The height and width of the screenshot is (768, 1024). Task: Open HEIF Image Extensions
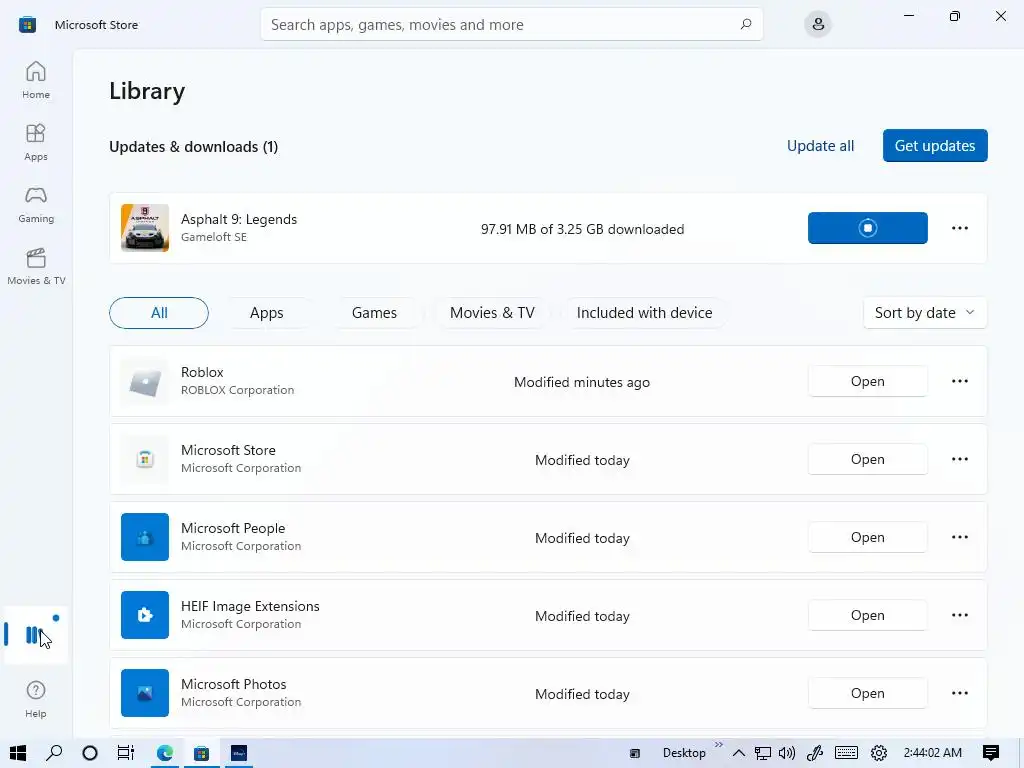[x=867, y=615]
